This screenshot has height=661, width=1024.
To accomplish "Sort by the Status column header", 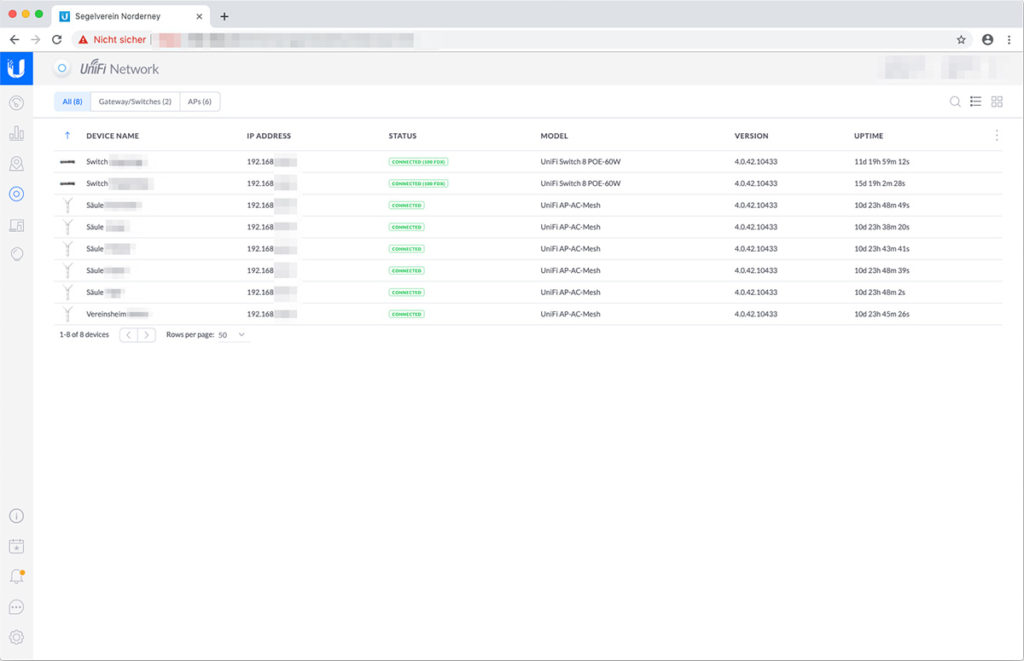I will (402, 136).
